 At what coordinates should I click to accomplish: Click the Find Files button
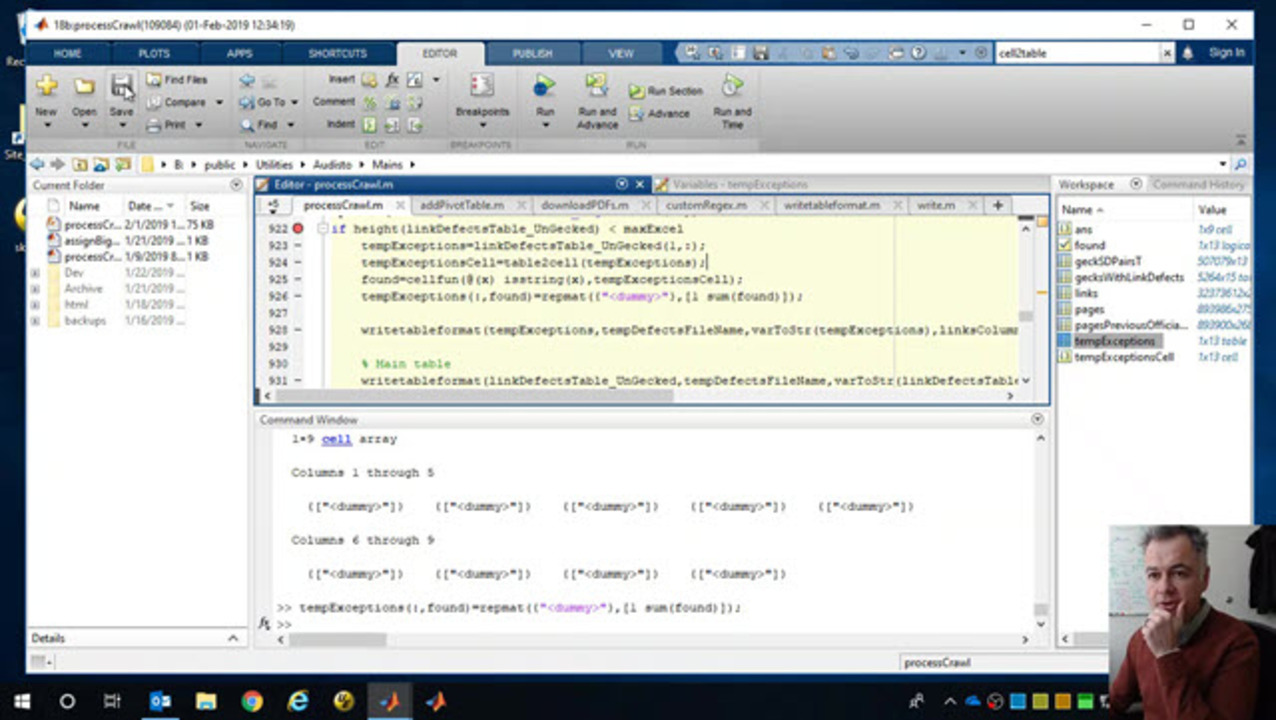pyautogui.click(x=177, y=80)
